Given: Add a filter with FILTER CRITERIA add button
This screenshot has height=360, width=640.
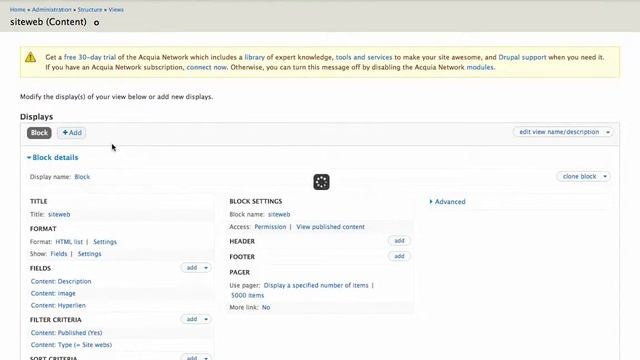Looking at the screenshot, I should tap(191, 319).
